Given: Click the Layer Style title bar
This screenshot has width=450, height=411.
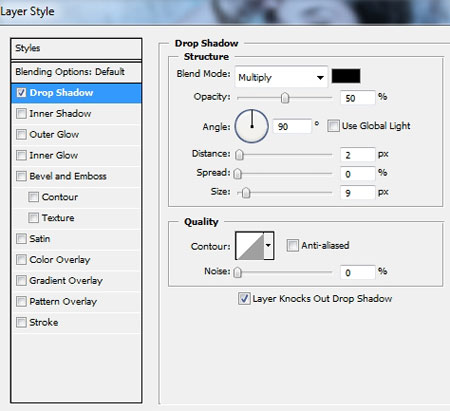Looking at the screenshot, I should [225, 12].
